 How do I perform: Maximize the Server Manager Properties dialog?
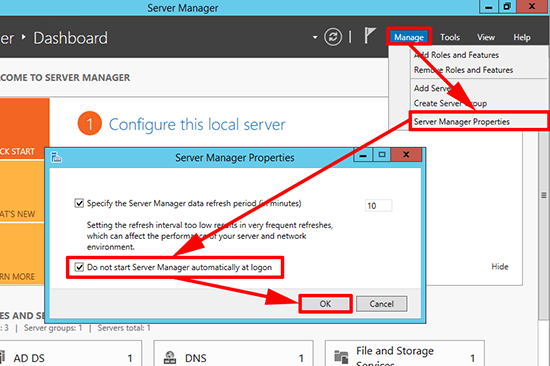tap(382, 155)
